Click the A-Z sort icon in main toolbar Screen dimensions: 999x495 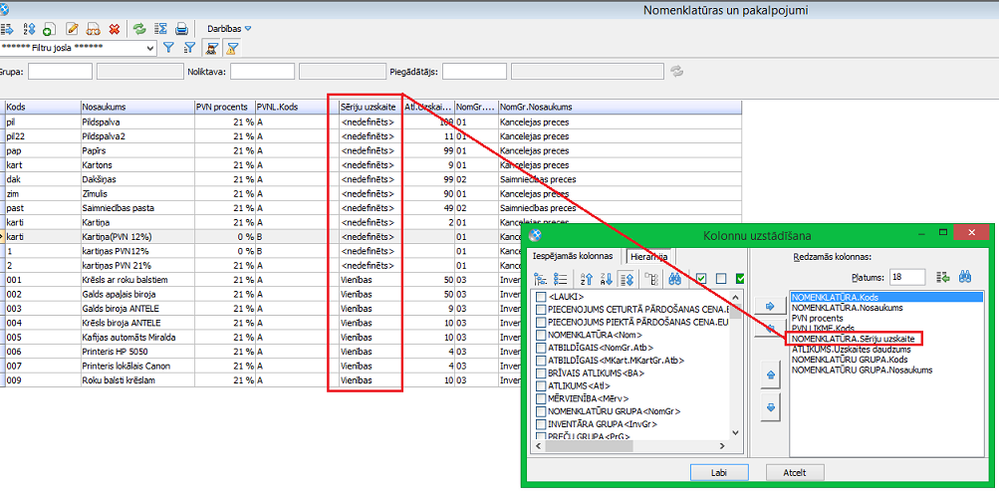pos(29,29)
